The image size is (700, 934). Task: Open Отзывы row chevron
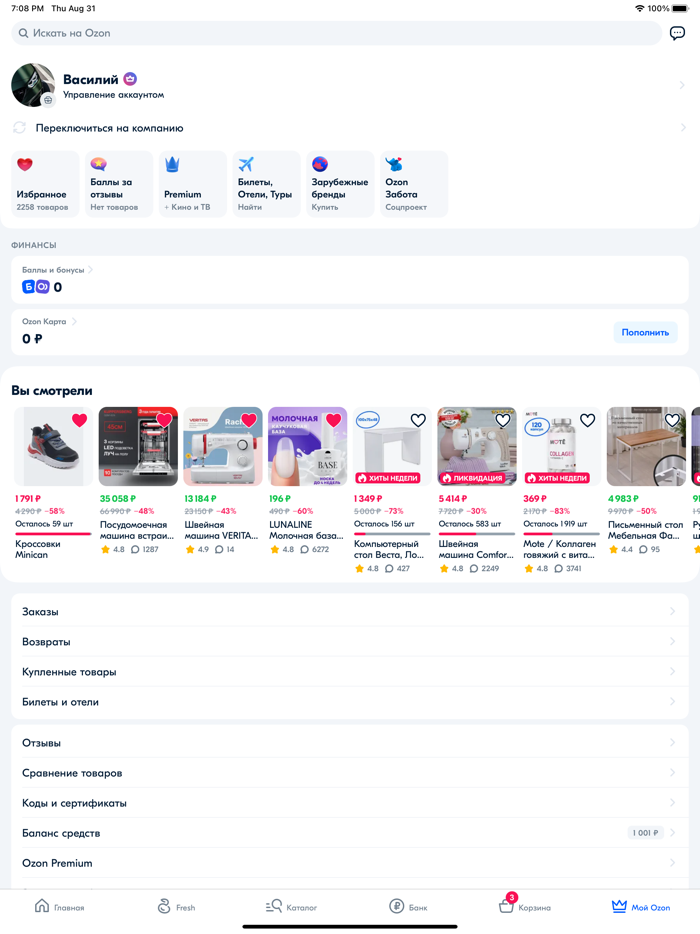(x=672, y=743)
